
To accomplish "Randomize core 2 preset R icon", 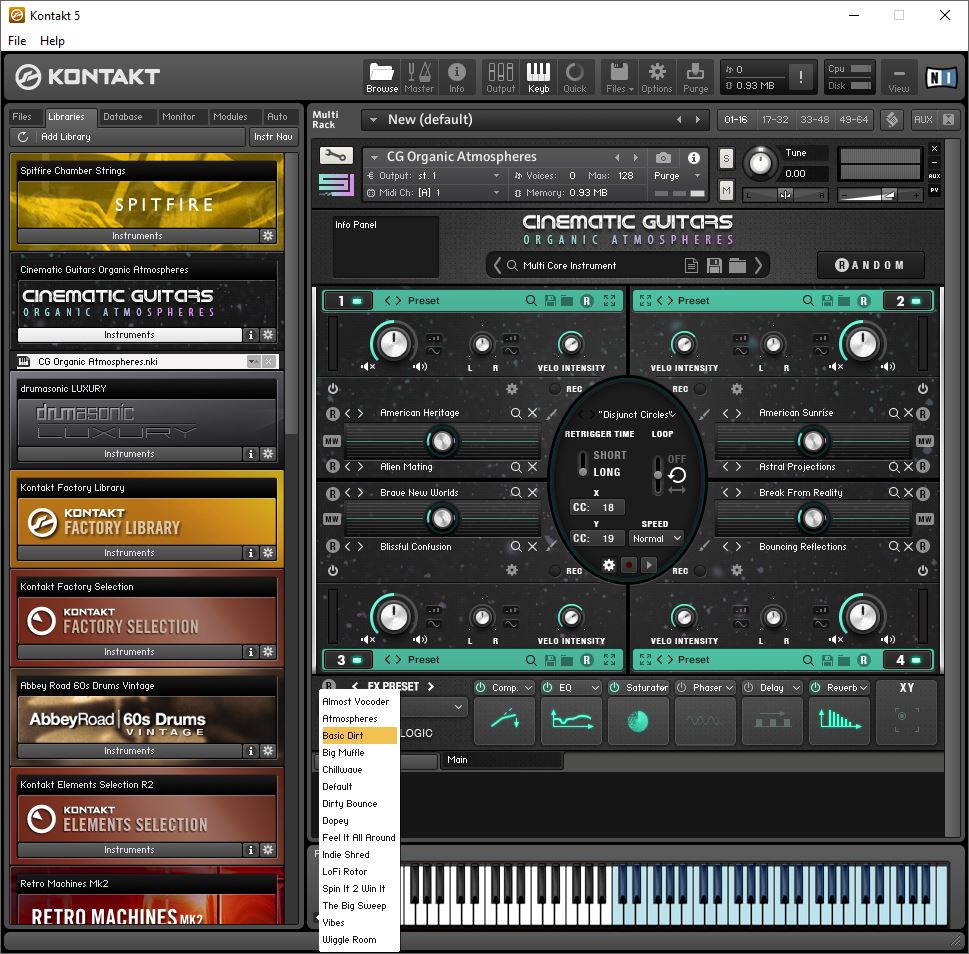I will (863, 301).
